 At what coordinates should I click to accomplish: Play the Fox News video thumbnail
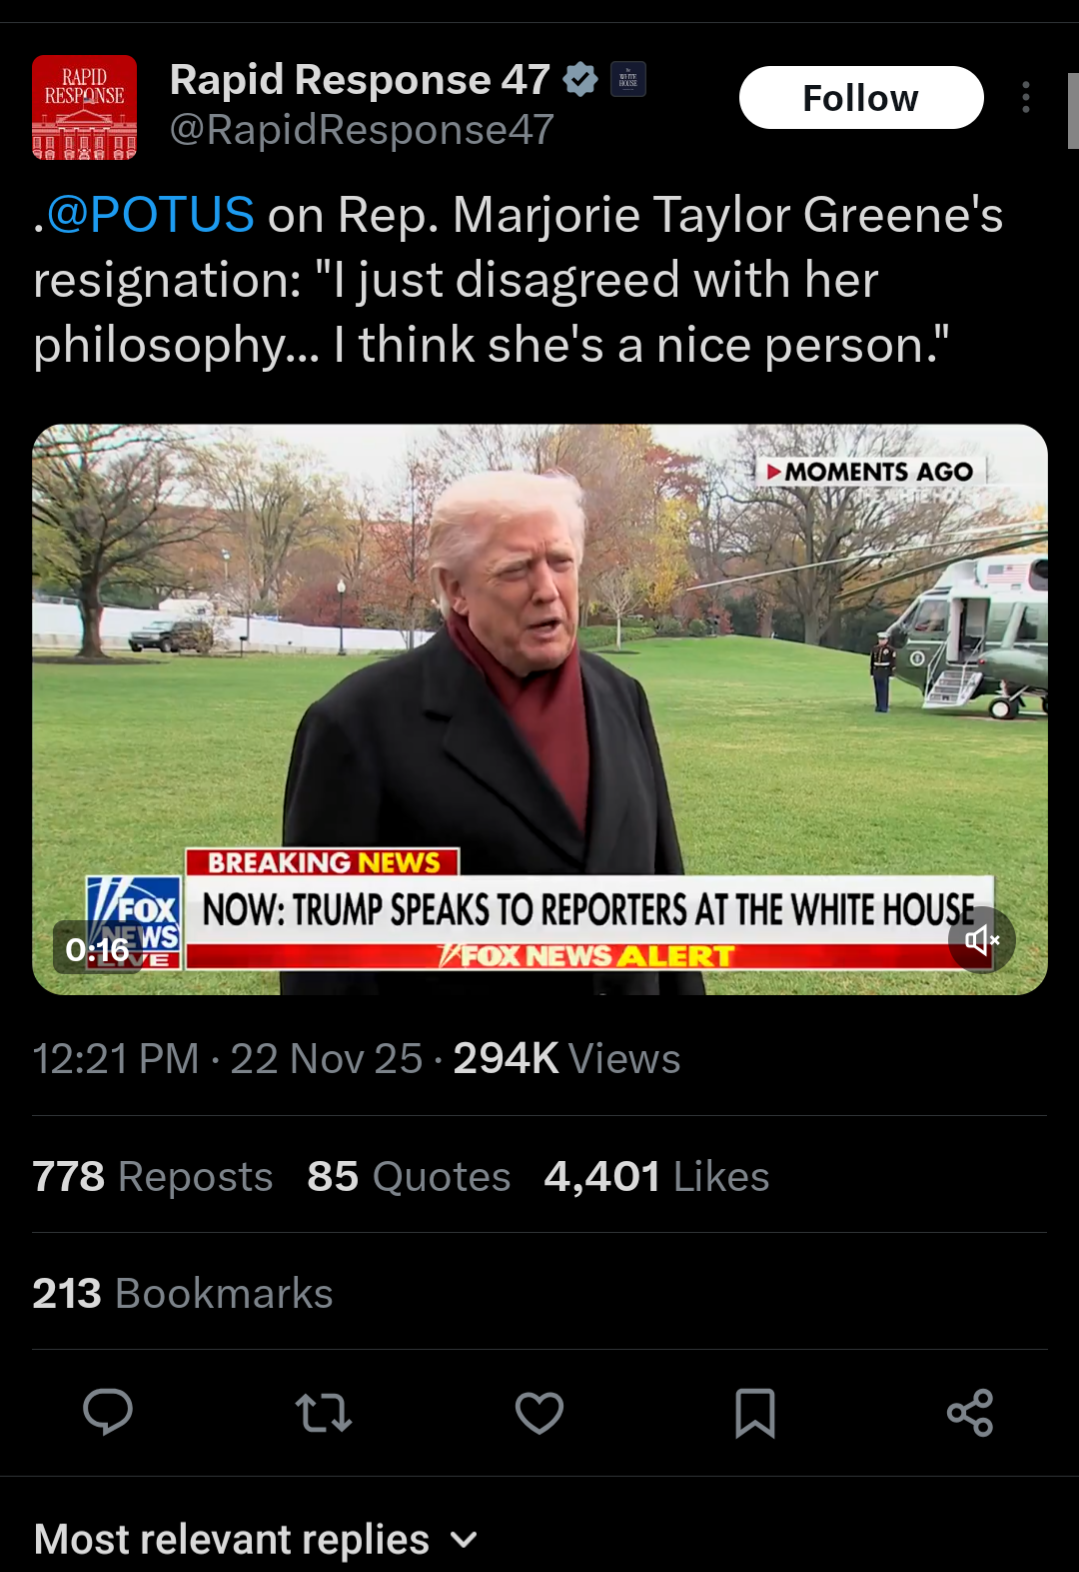click(540, 709)
